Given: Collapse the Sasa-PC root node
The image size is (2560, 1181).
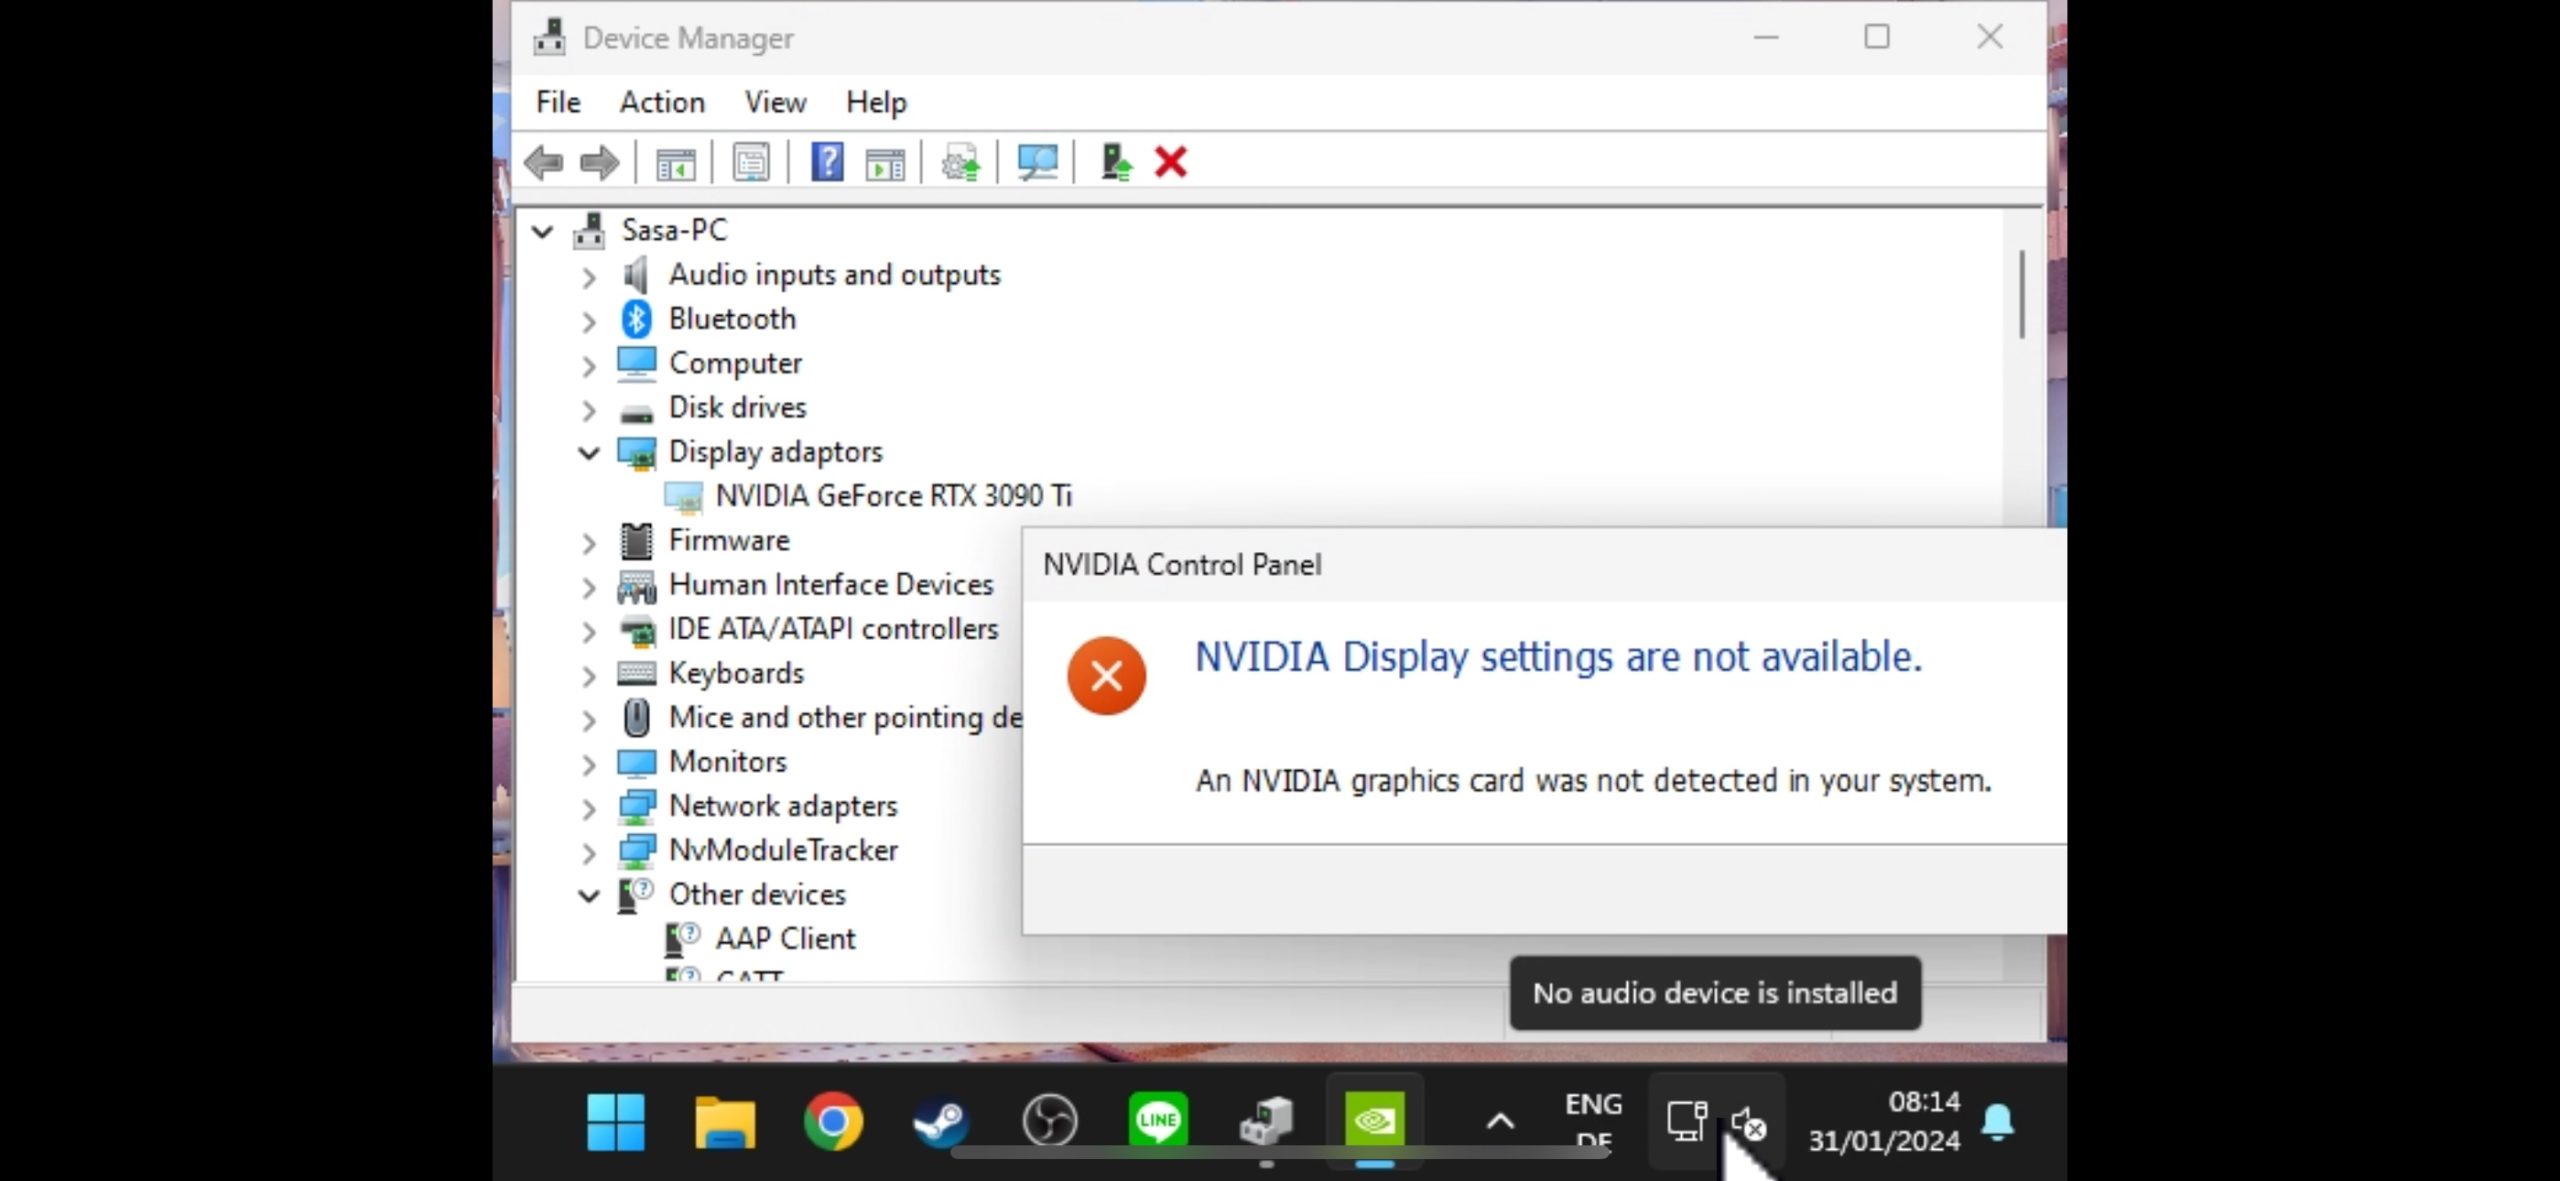Looking at the screenshot, I should pyautogui.click(x=543, y=232).
